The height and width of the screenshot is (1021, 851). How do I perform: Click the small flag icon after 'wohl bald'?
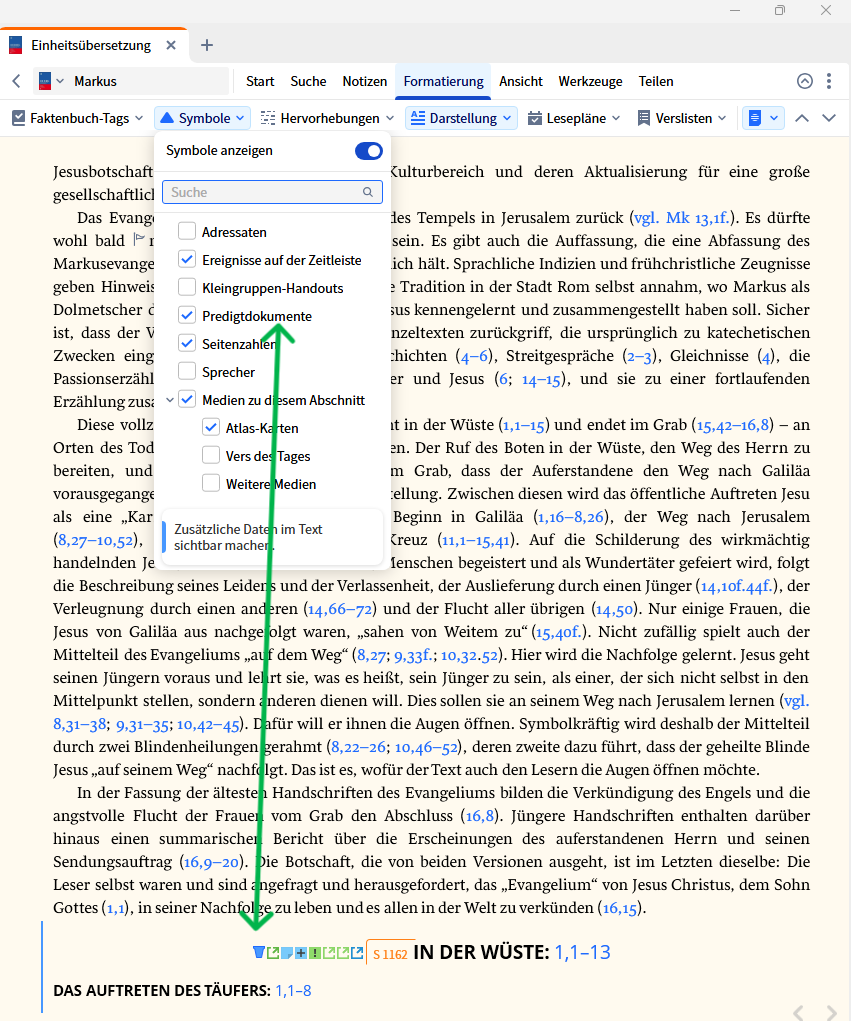pyautogui.click(x=138, y=240)
